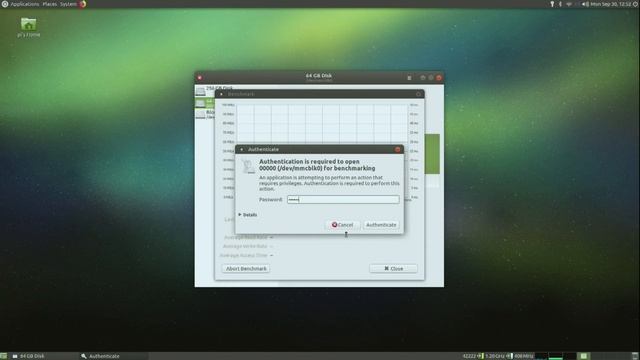This screenshot has width=640, height=360.
Task: Close the Authenticate dialog via title bar button
Action: (x=398, y=149)
